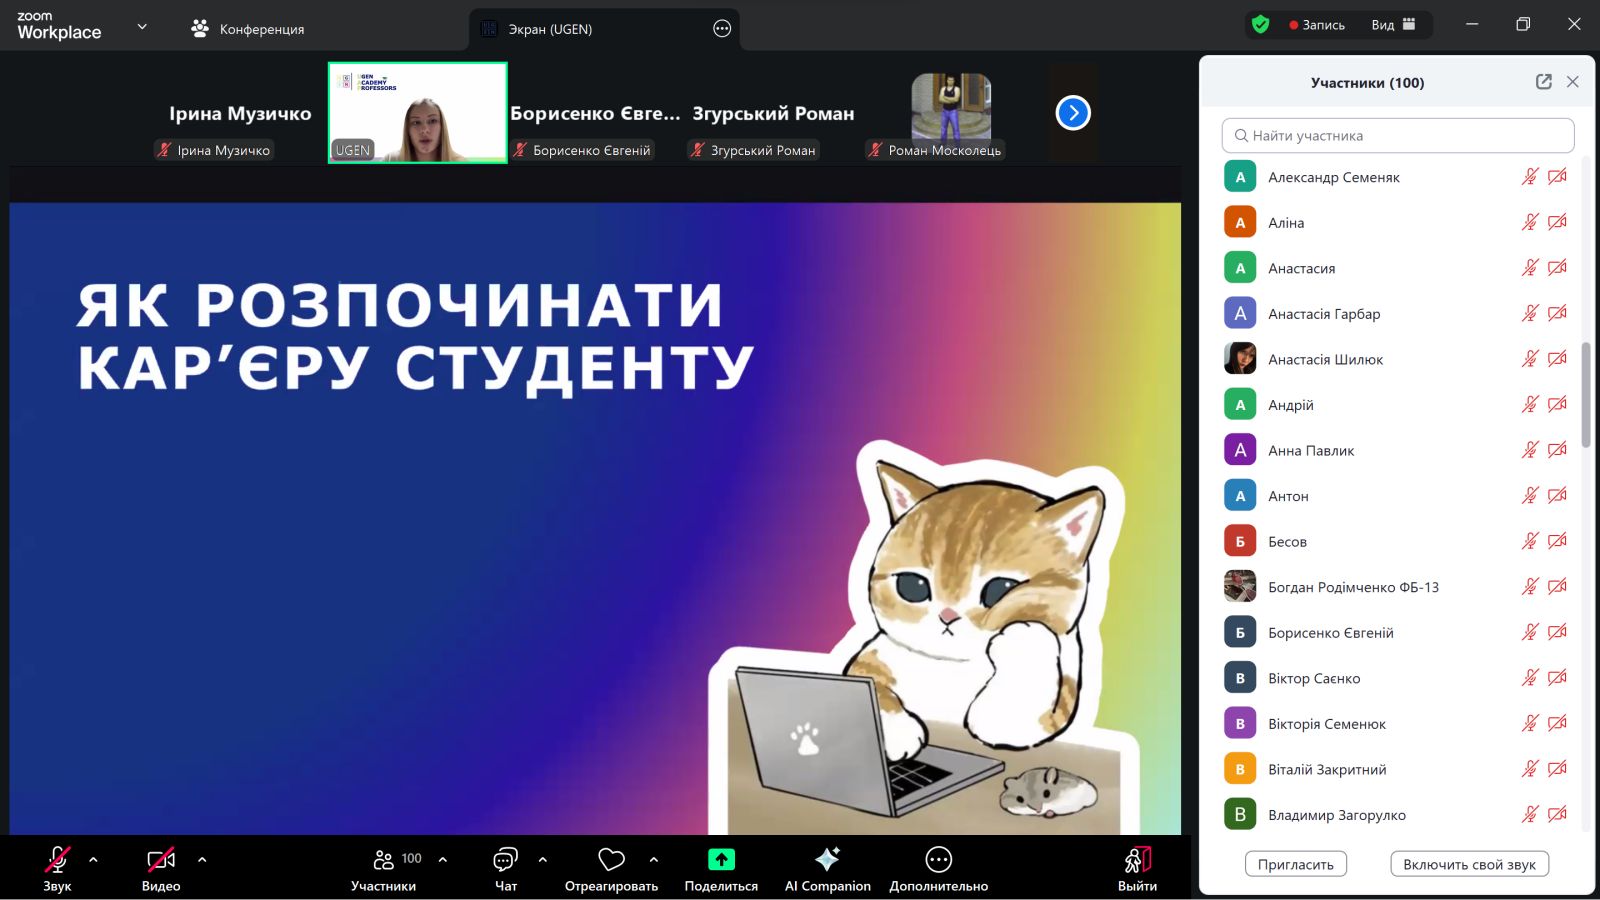Expand video options arrow beside camera
Screen dimensions: 1600x900
[x=202, y=859]
